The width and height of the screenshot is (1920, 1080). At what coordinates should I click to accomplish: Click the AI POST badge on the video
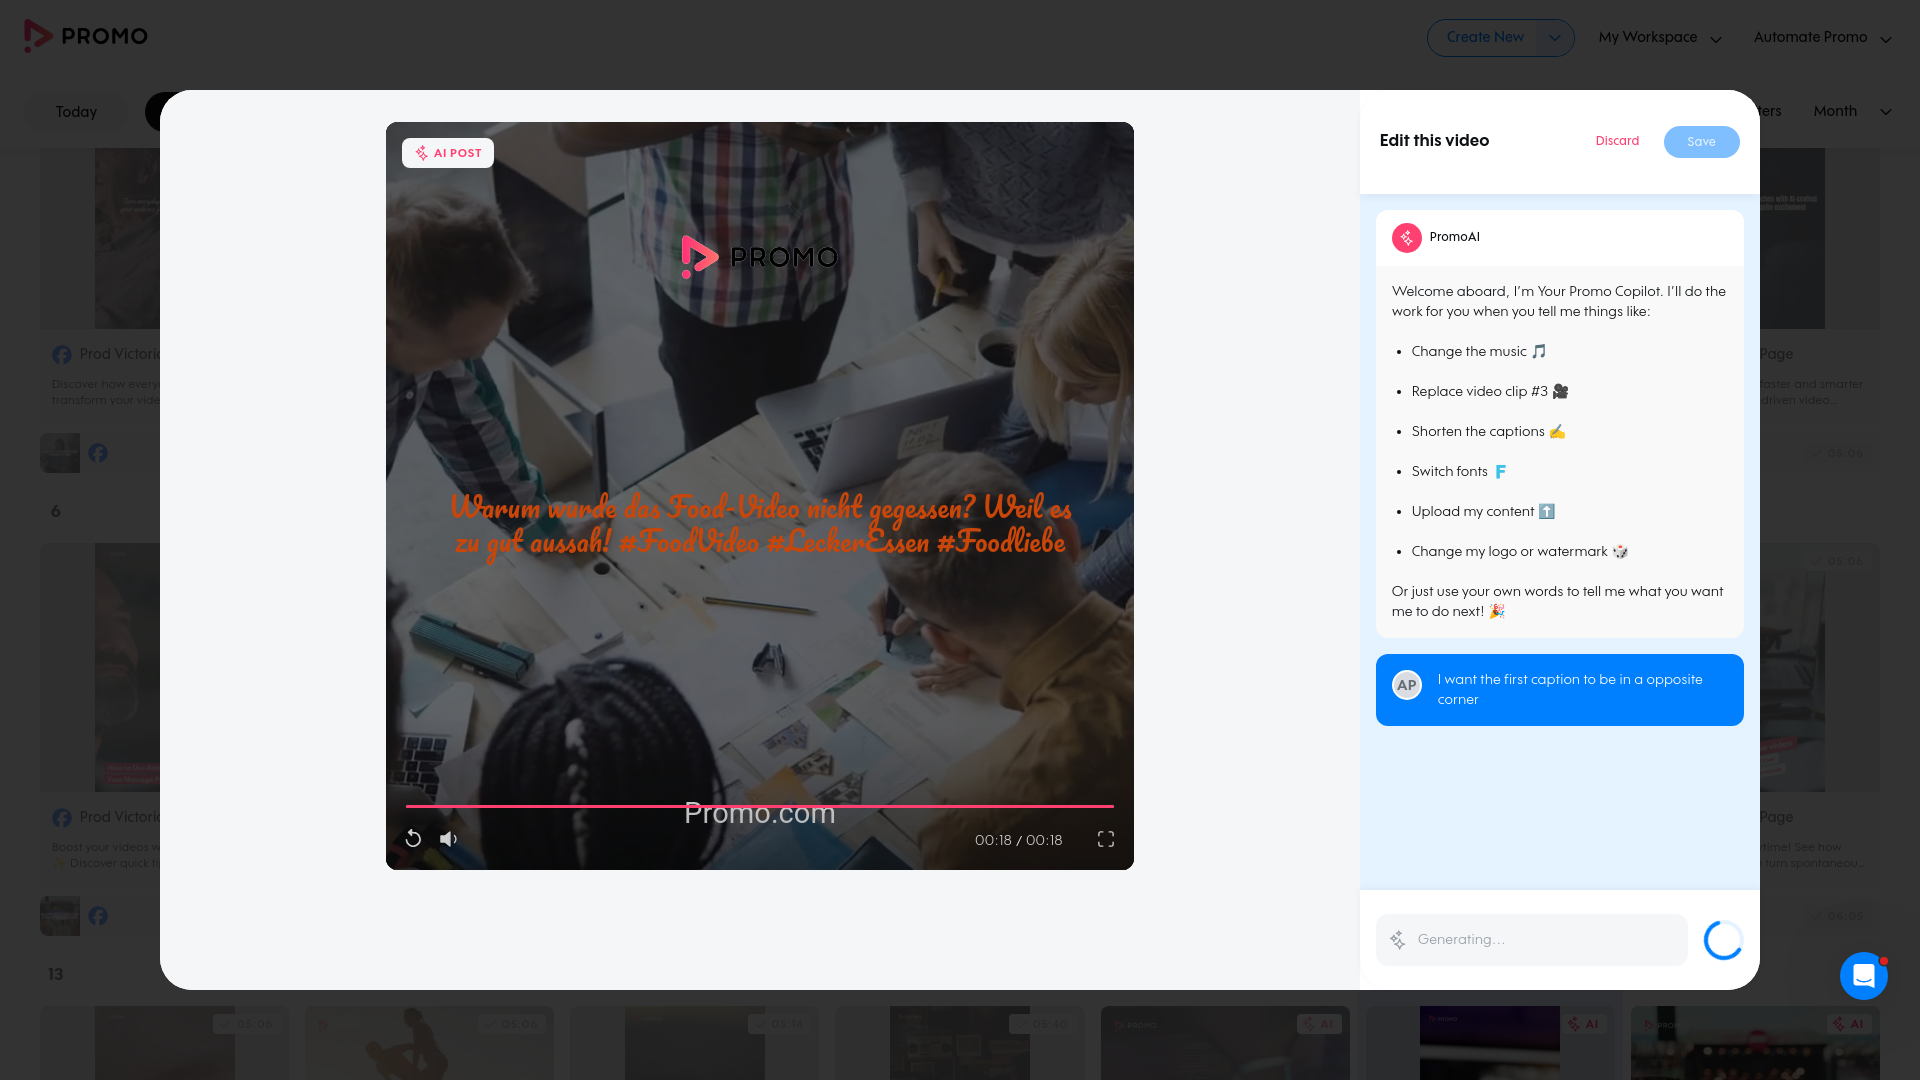coord(448,153)
